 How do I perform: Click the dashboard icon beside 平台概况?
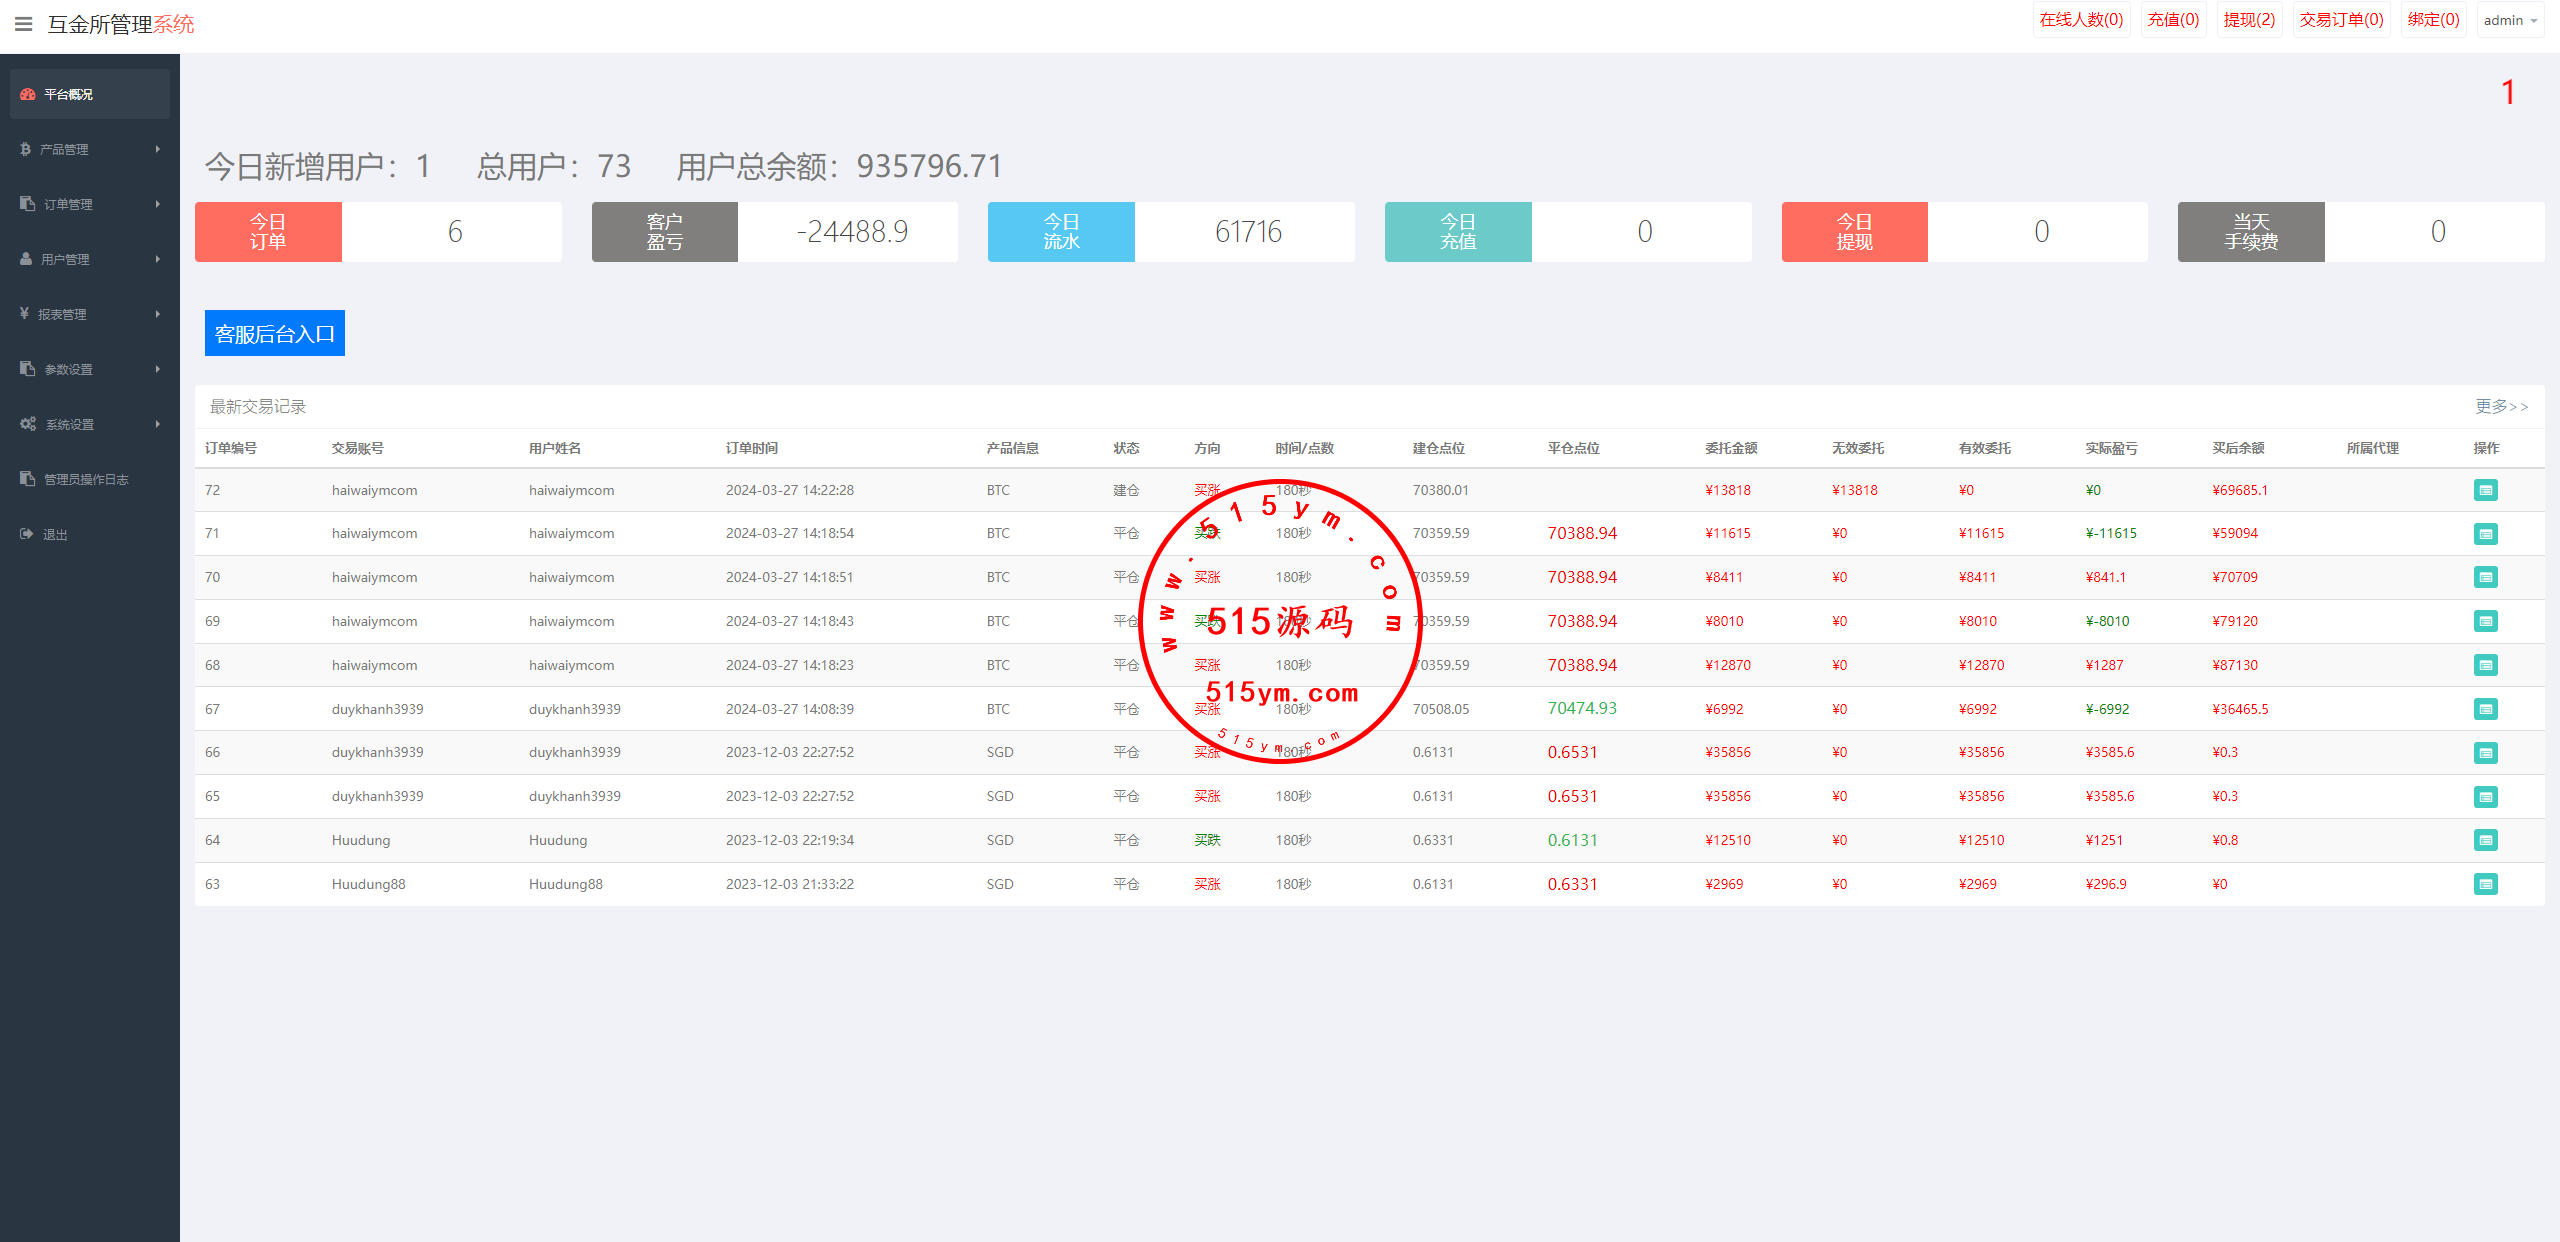click(28, 94)
